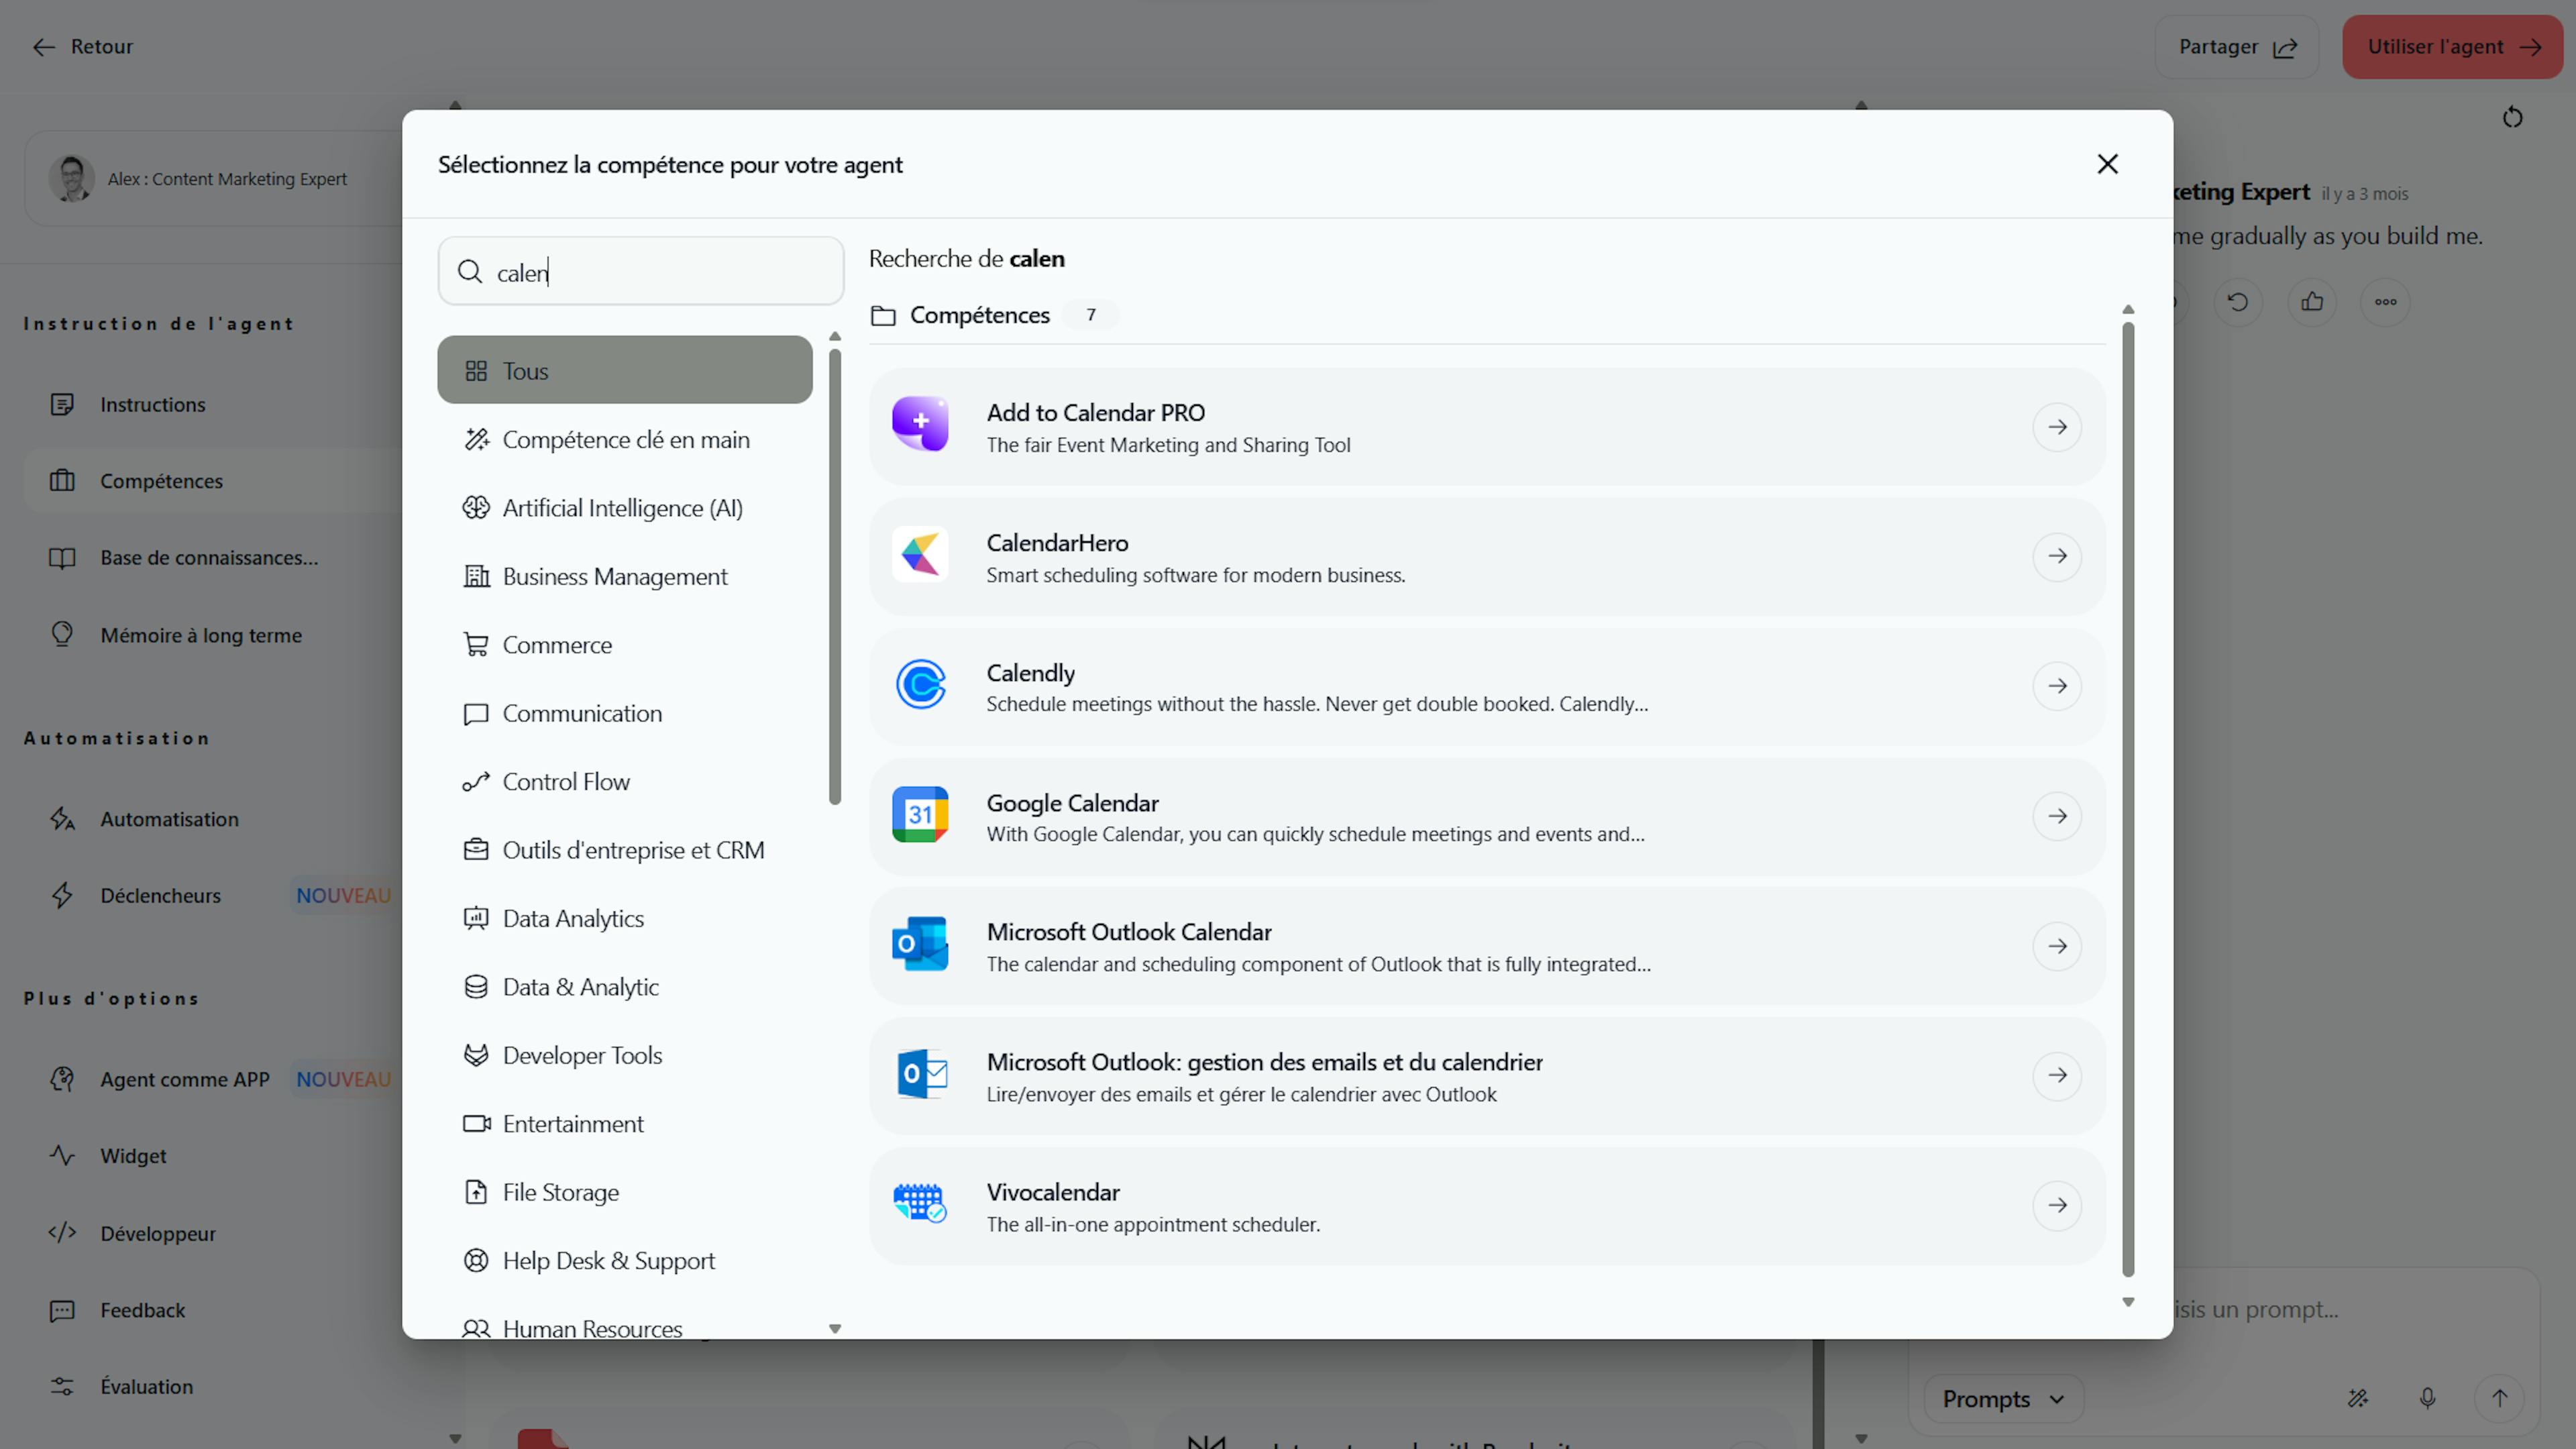This screenshot has height=1449, width=2576.
Task: Open Google Calendar skill icon
Action: click(x=920, y=815)
